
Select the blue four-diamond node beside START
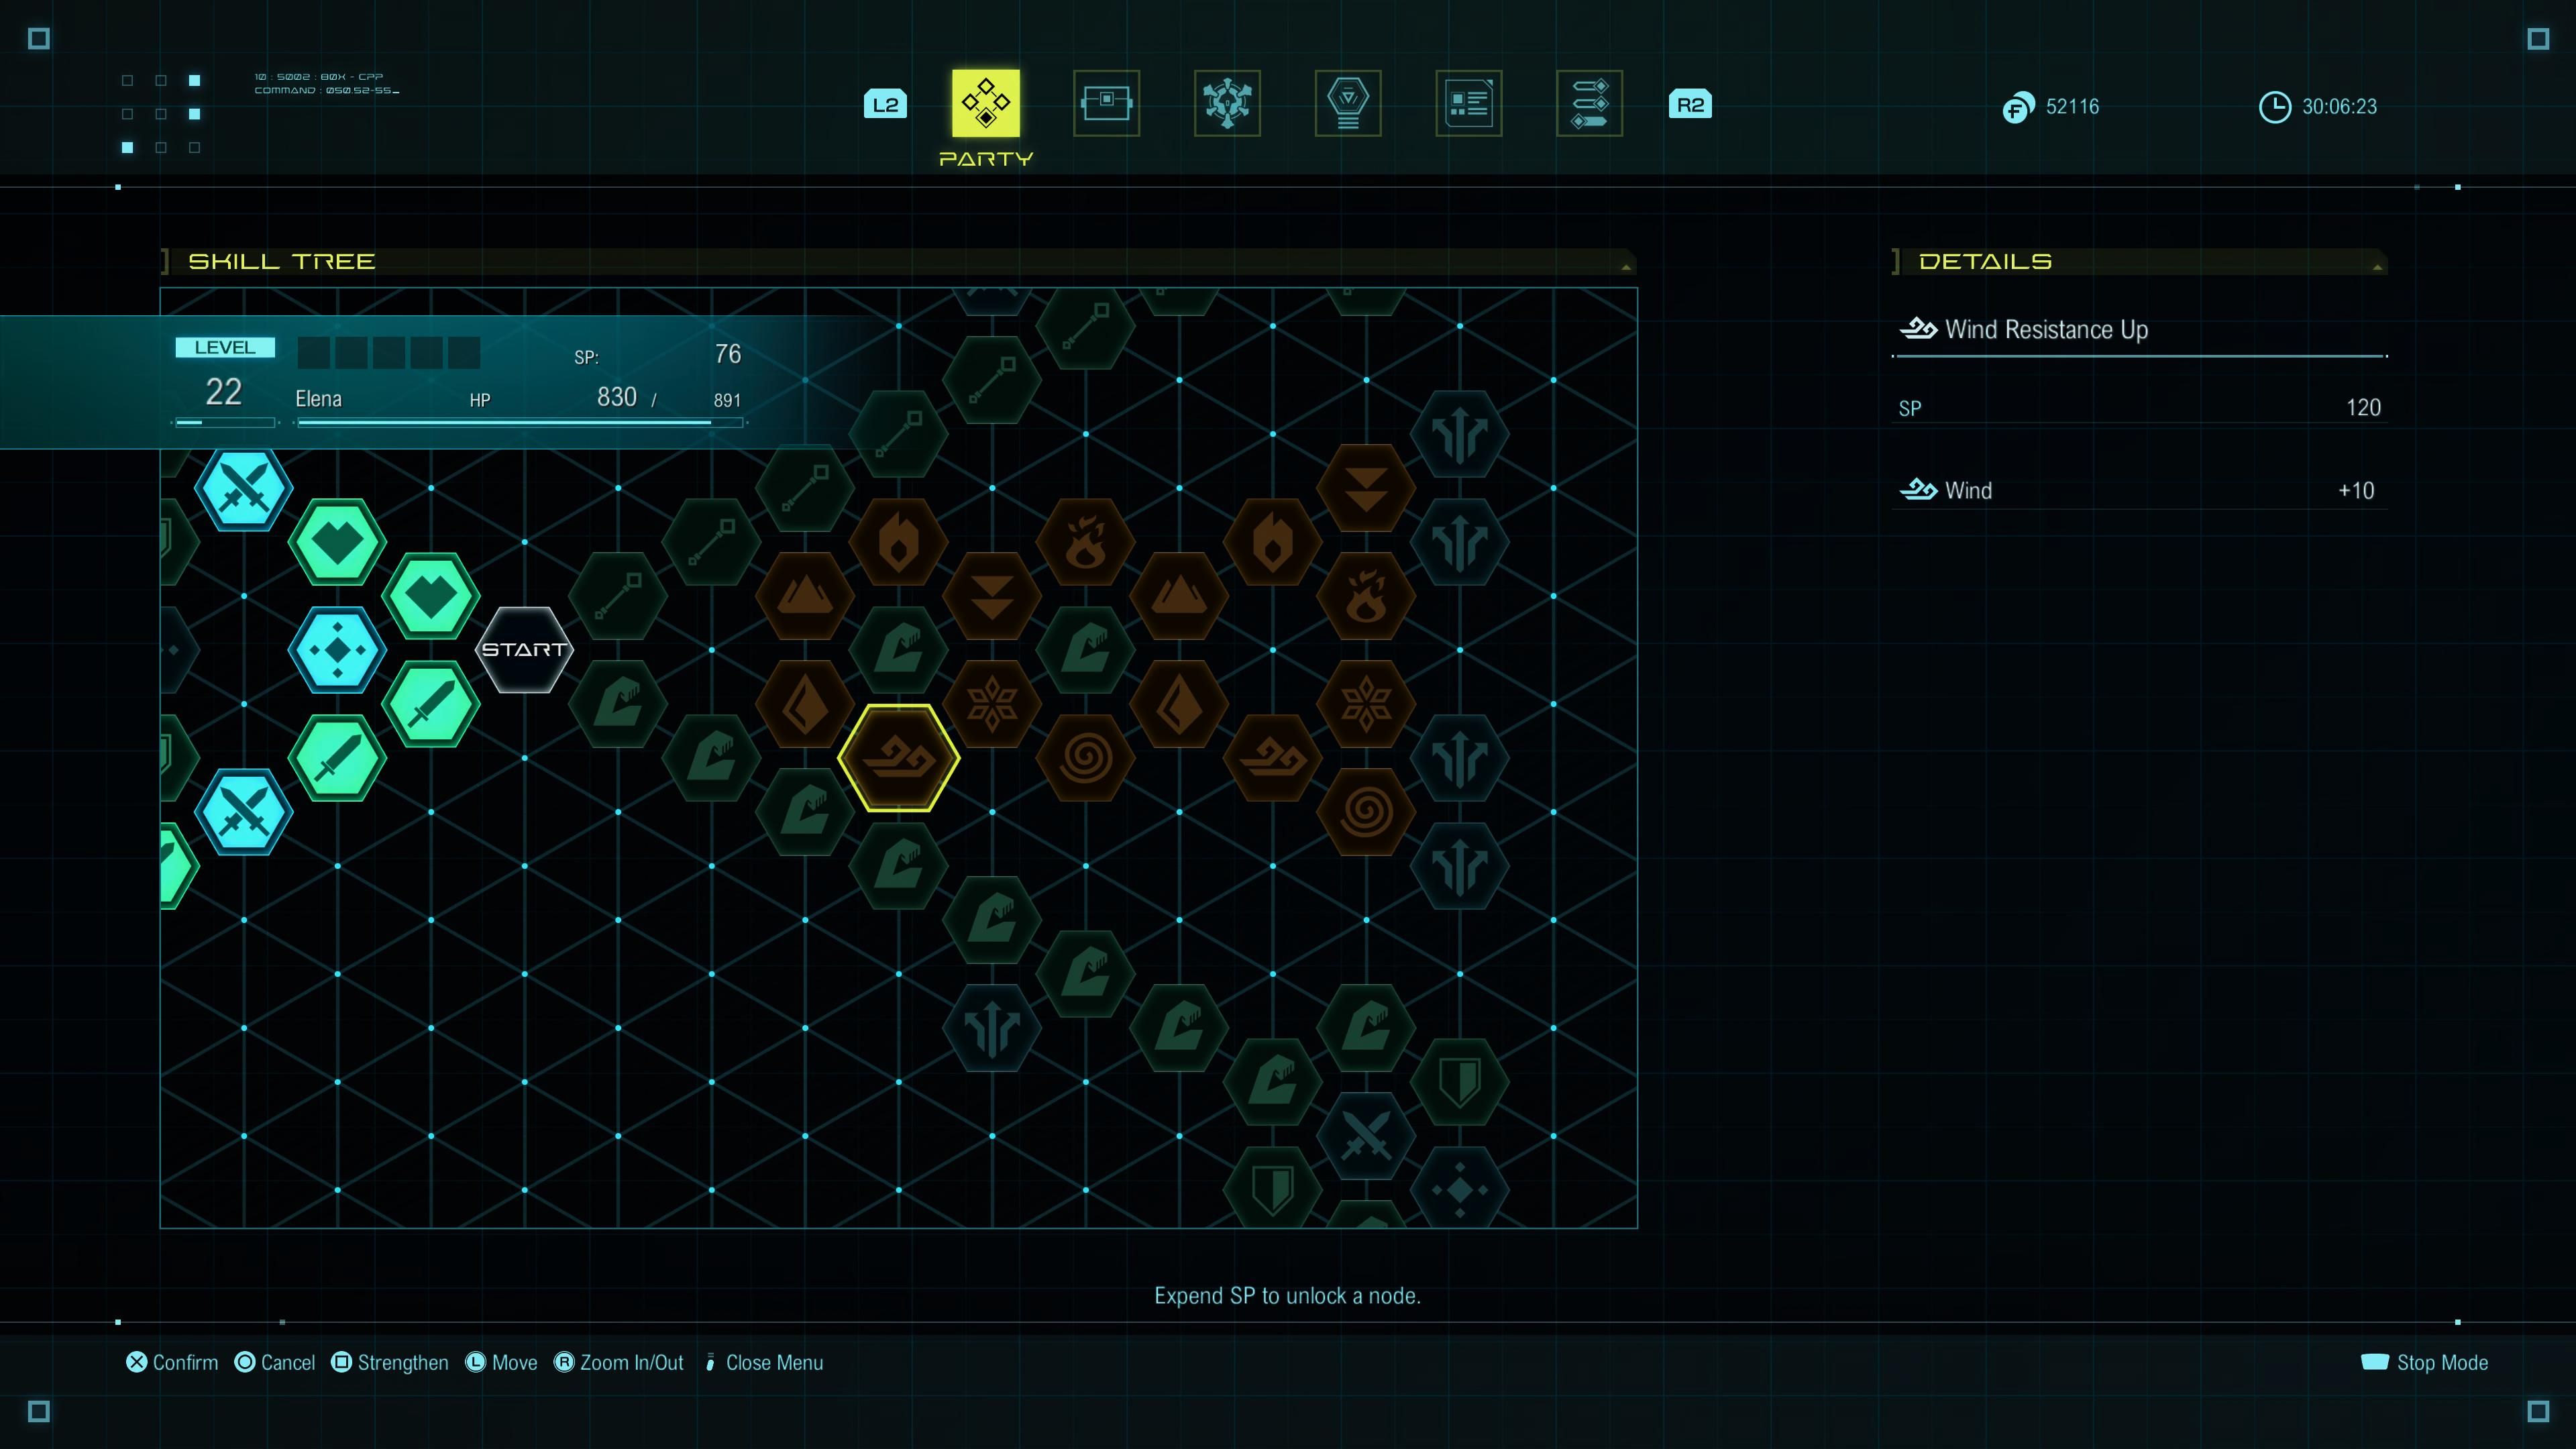[x=337, y=650]
